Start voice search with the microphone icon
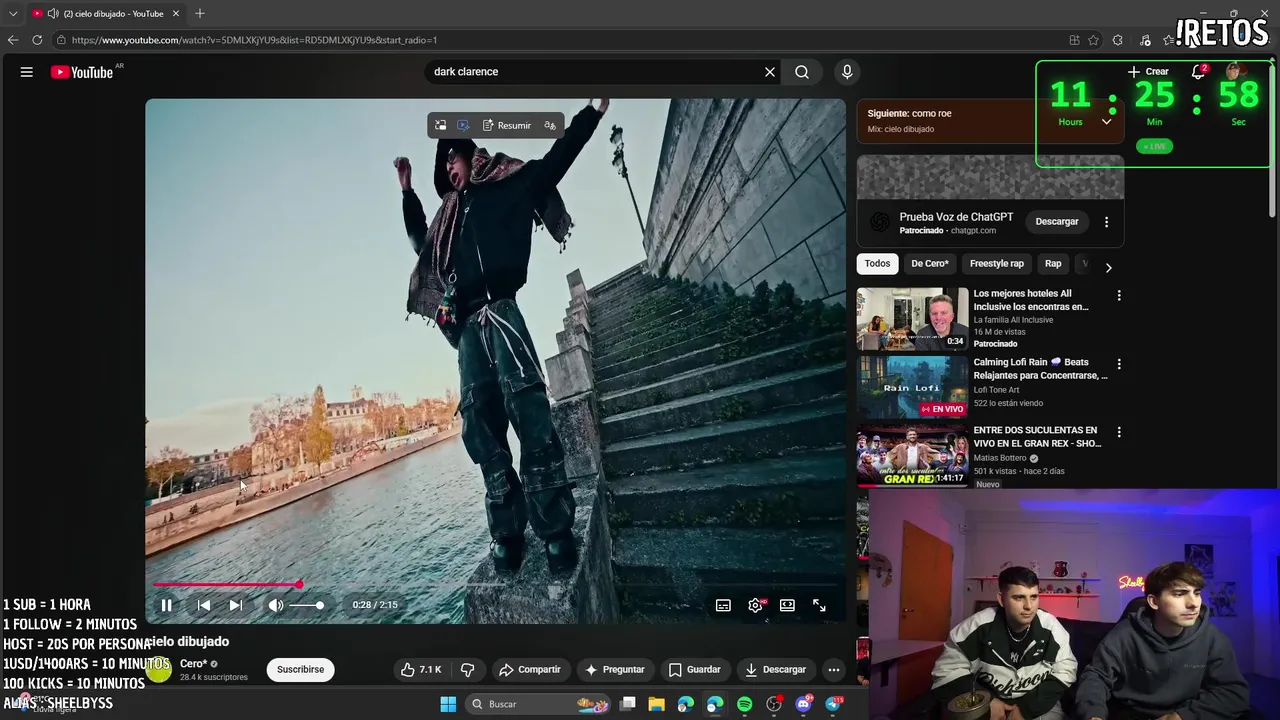Image resolution: width=1280 pixels, height=720 pixels. pyautogui.click(x=847, y=72)
